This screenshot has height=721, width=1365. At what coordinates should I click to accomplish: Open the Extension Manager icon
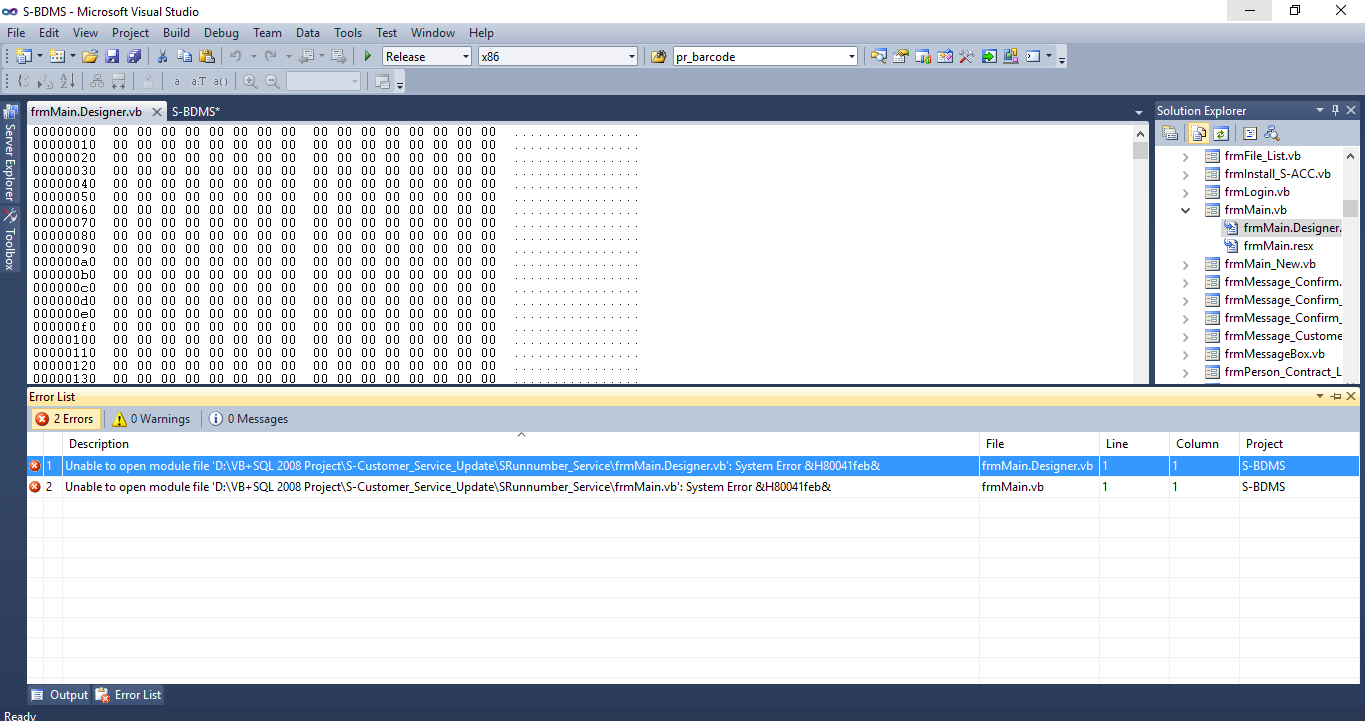[x=1011, y=56]
